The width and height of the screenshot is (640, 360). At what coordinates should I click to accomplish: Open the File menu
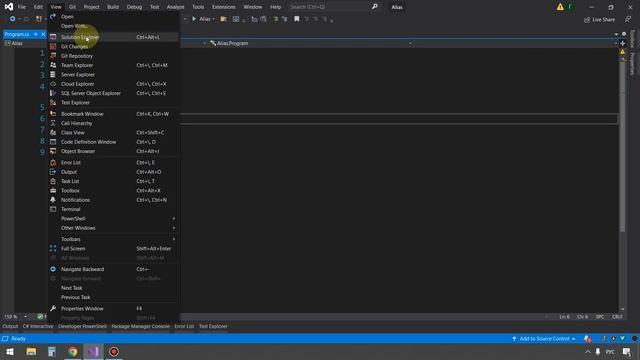coord(22,7)
